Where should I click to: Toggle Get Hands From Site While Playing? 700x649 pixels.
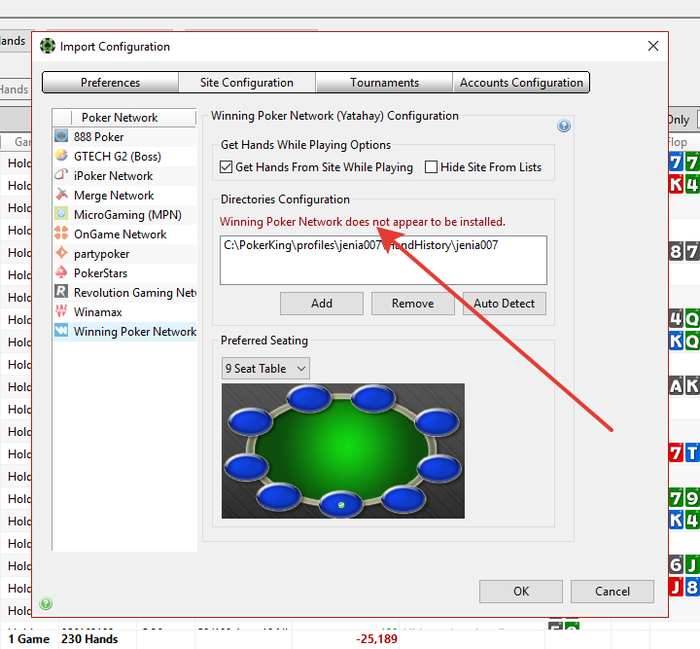[226, 167]
